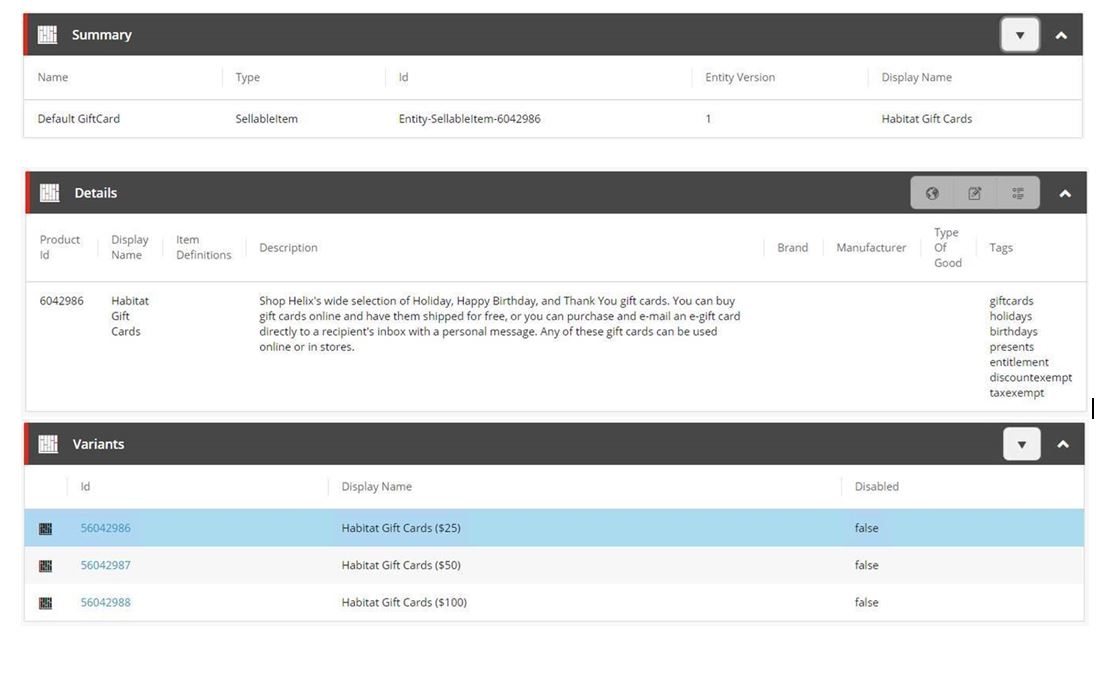The image size is (1106, 678).
Task: Click the Entity Version column header
Action: [740, 78]
